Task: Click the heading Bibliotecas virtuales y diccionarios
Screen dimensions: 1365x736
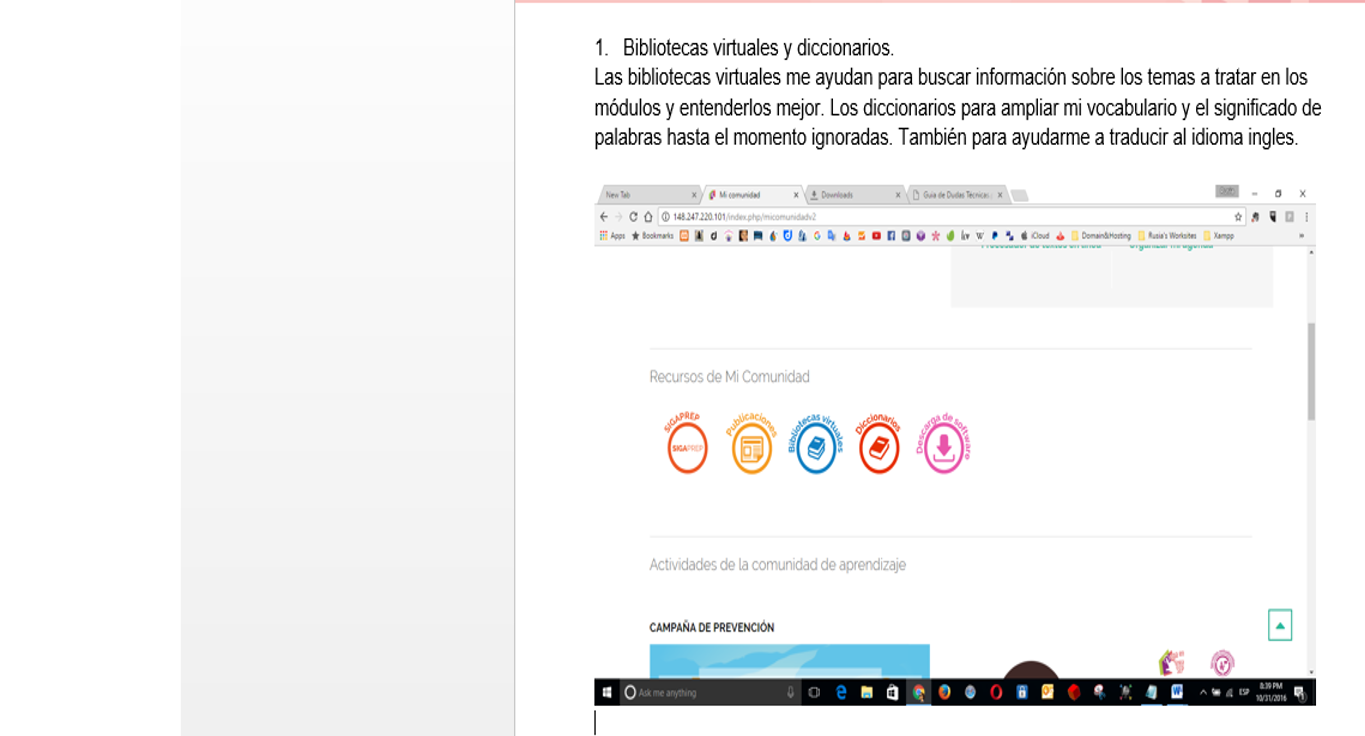Action: click(758, 48)
